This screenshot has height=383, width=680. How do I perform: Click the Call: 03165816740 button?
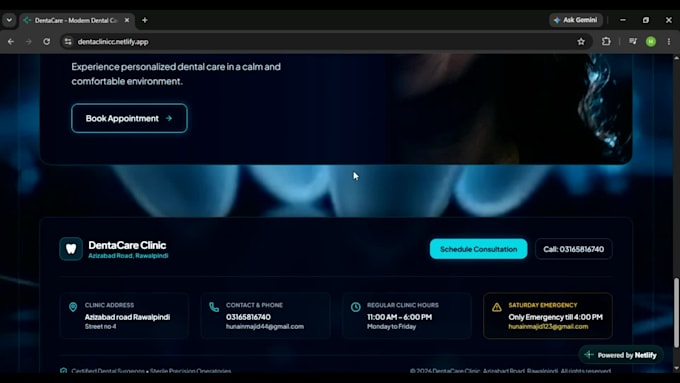coord(574,249)
